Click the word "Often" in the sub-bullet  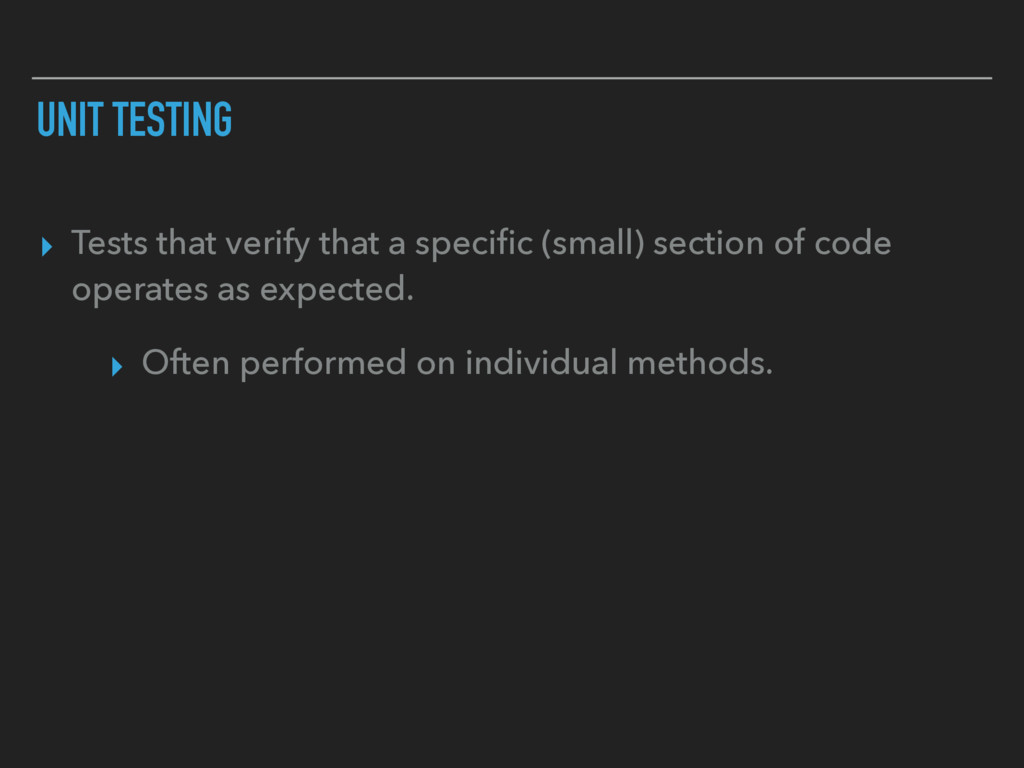click(185, 362)
